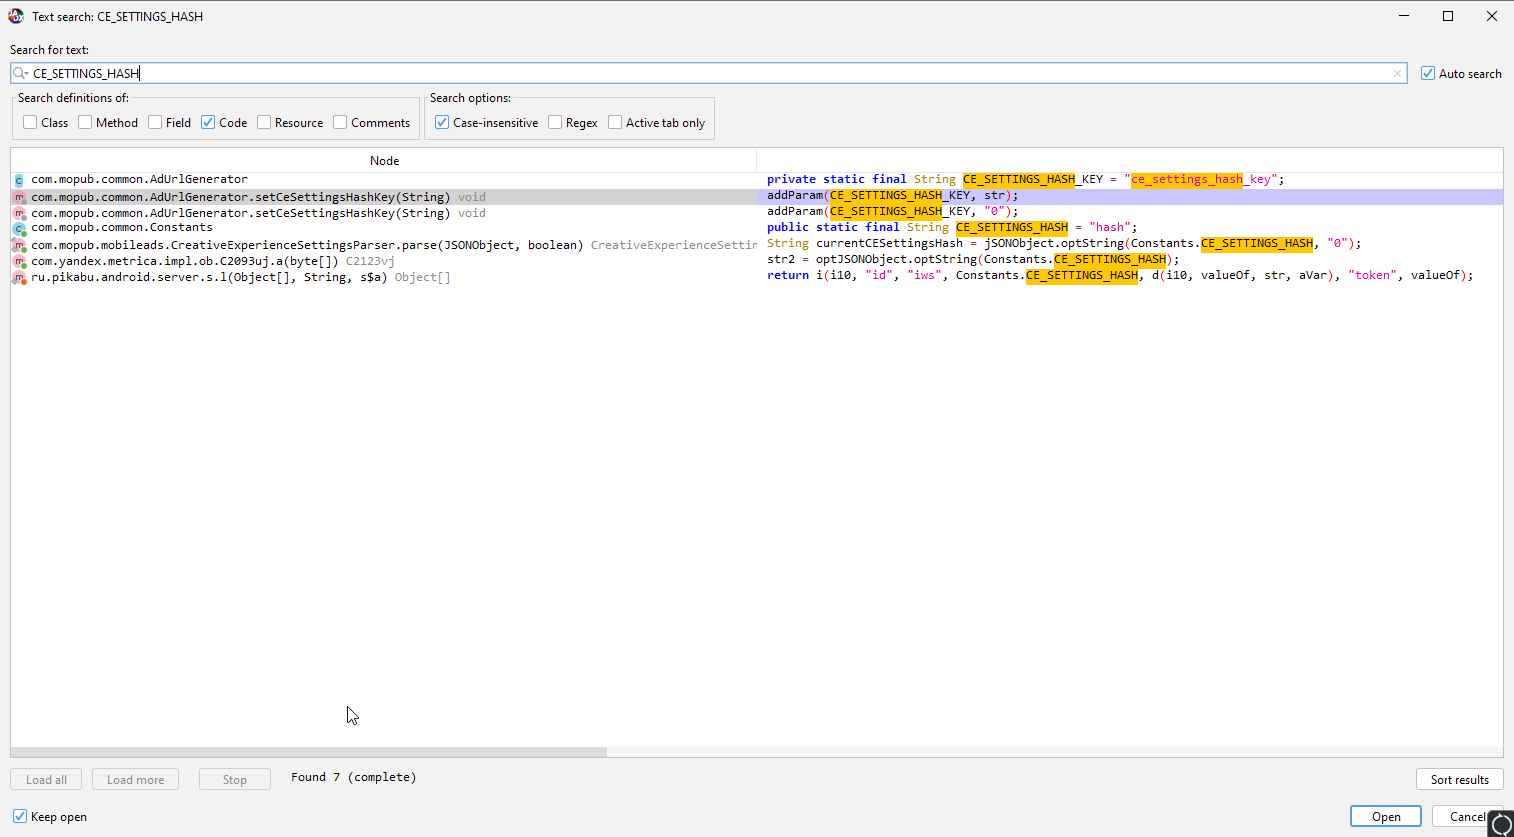Click class icon beside com.mopub.common.AdUrlGenerator
Screen dimensions: 1514x837
19,180
